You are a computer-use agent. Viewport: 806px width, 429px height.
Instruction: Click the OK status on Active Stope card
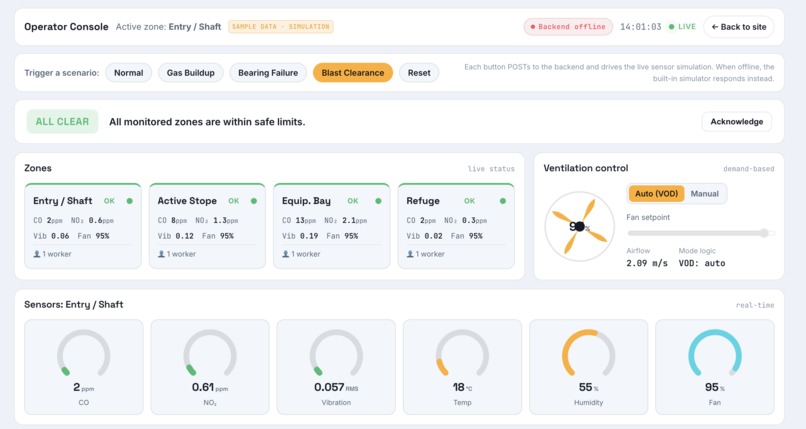click(234, 201)
